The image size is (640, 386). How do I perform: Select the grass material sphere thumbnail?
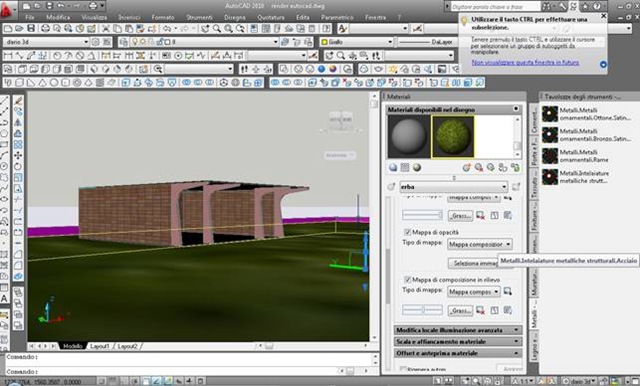pyautogui.click(x=453, y=136)
